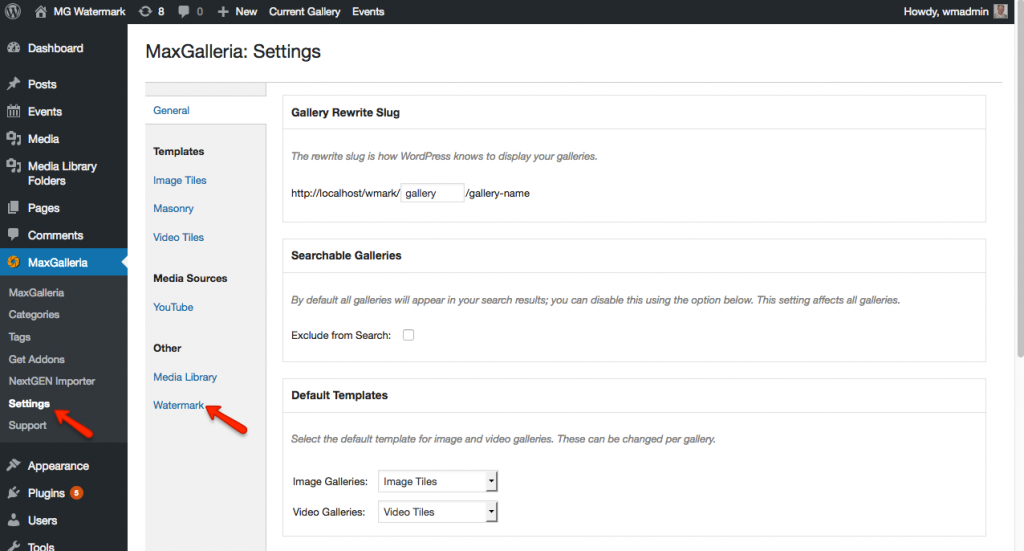Open the Watermark settings link
The width and height of the screenshot is (1024, 551).
point(178,405)
